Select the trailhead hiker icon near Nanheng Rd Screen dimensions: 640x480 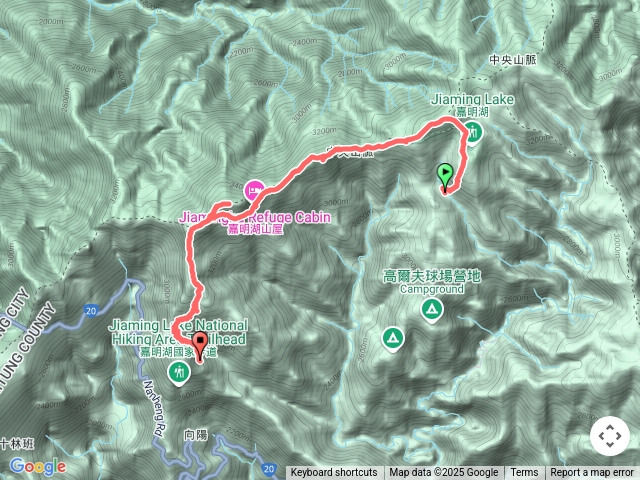click(179, 374)
